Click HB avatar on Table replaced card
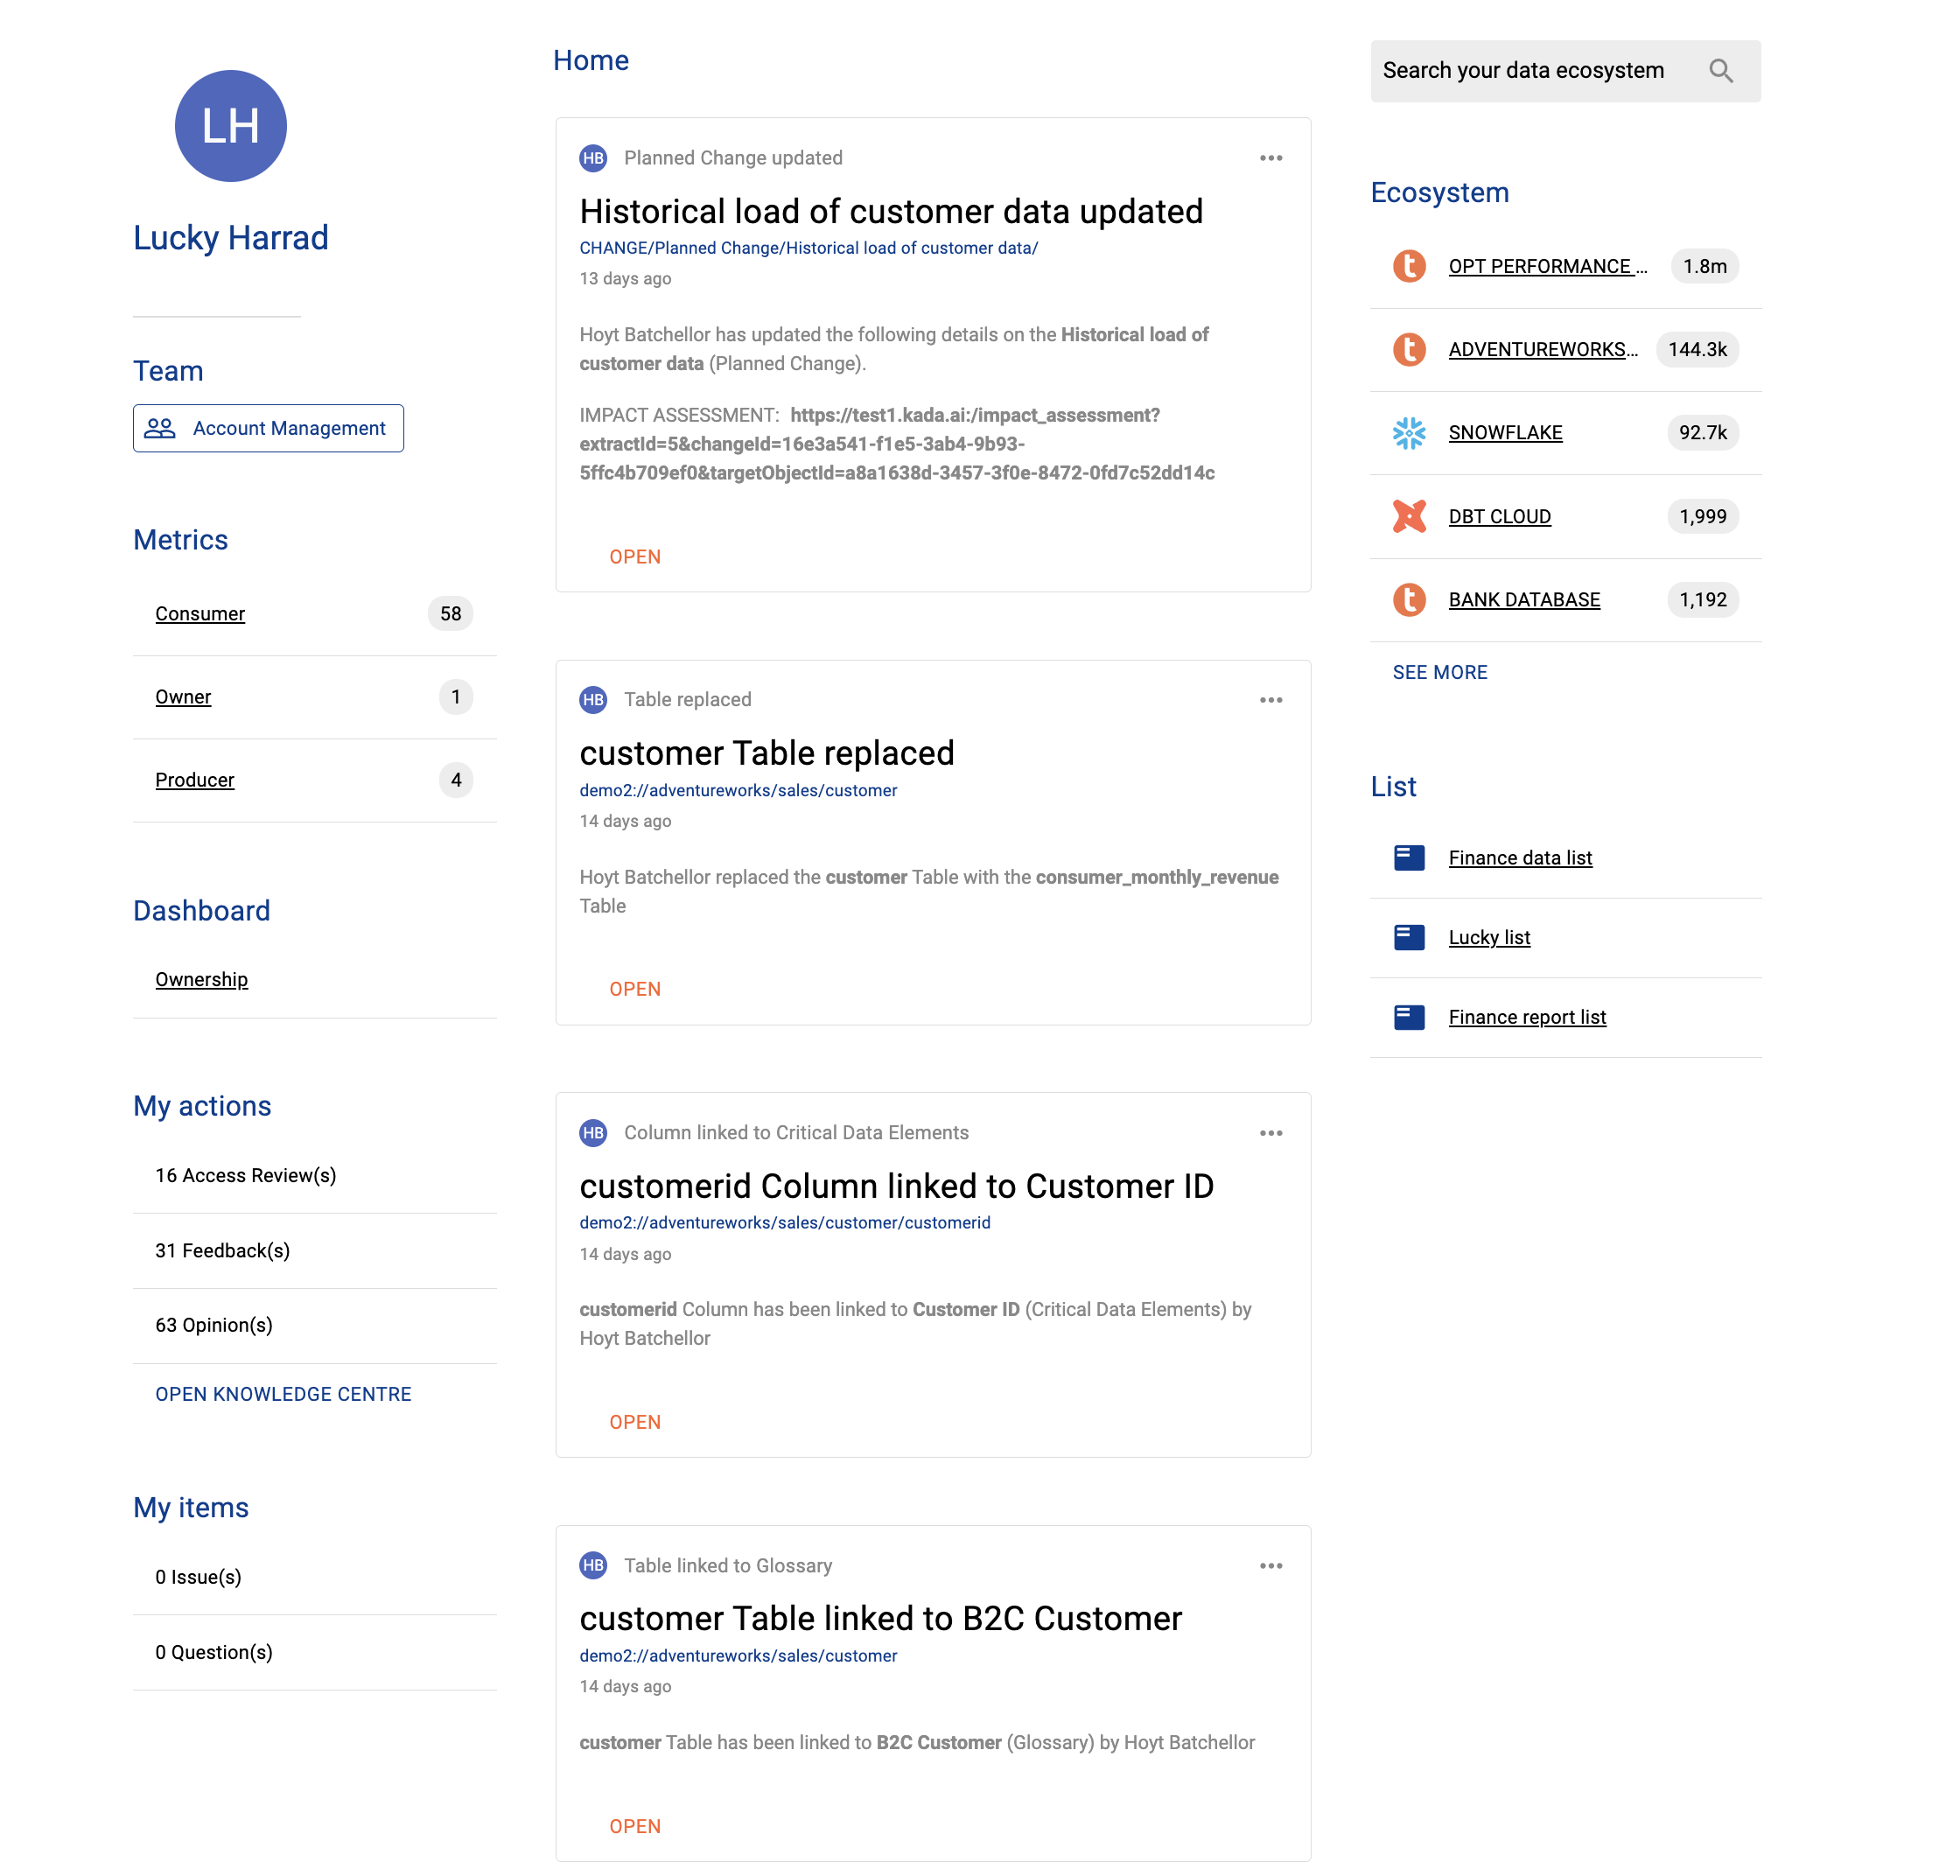This screenshot has width=1960, height=1876. [593, 700]
